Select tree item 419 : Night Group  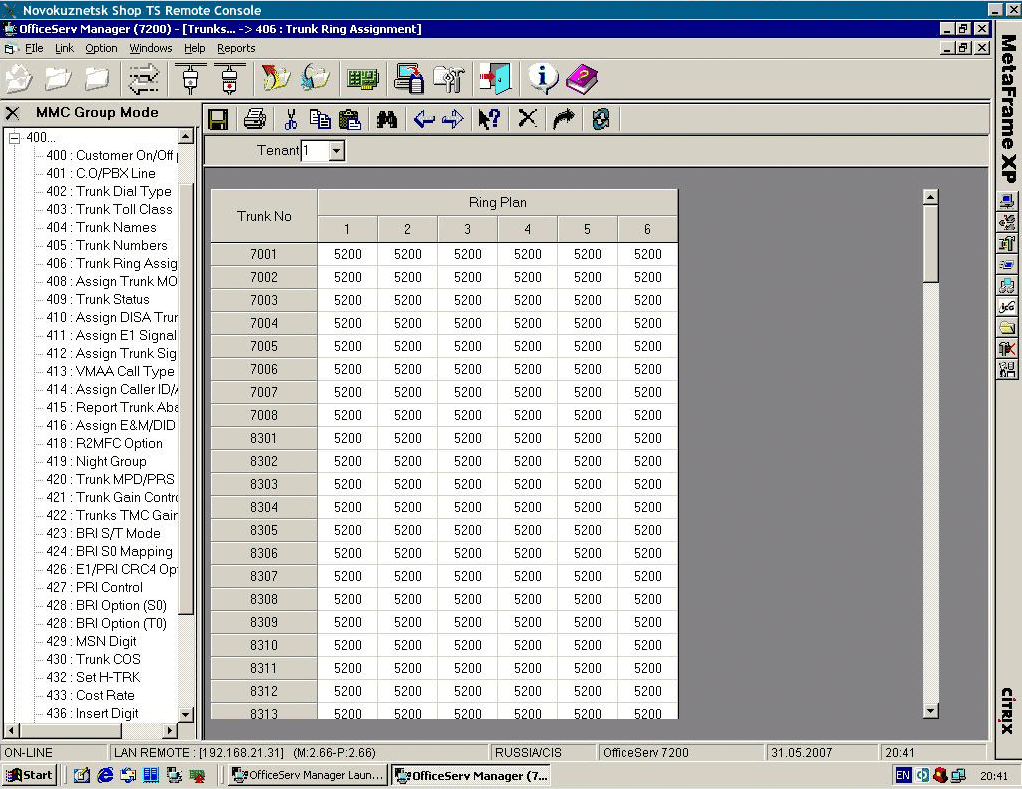click(96, 461)
